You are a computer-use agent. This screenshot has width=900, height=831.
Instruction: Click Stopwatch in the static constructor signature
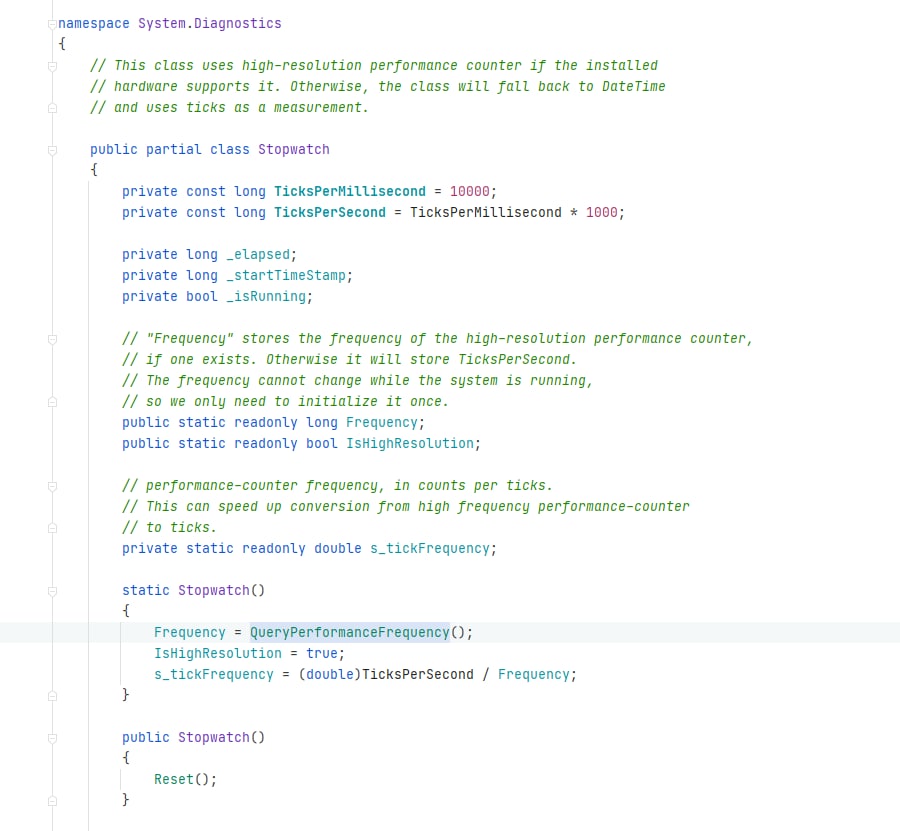tap(214, 590)
